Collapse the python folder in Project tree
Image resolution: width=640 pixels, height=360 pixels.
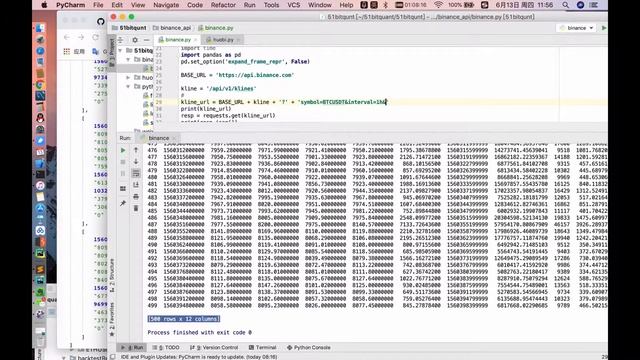(x=128, y=87)
